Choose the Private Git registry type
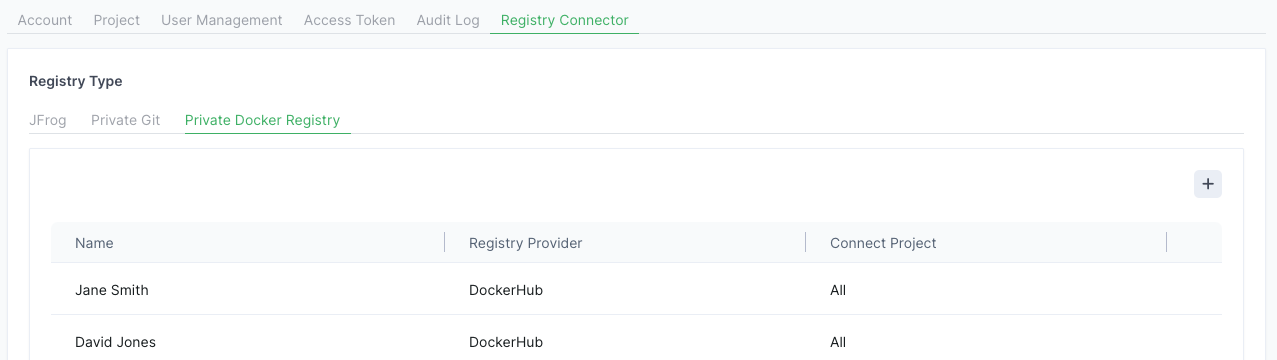1277x360 pixels. (x=126, y=120)
